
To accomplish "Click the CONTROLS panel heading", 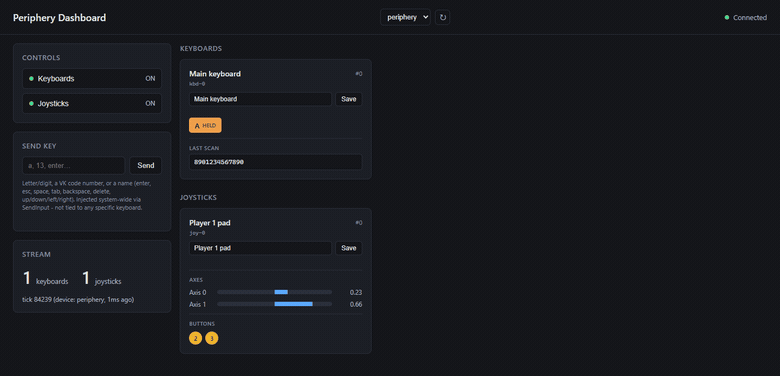I will [x=41, y=58].
